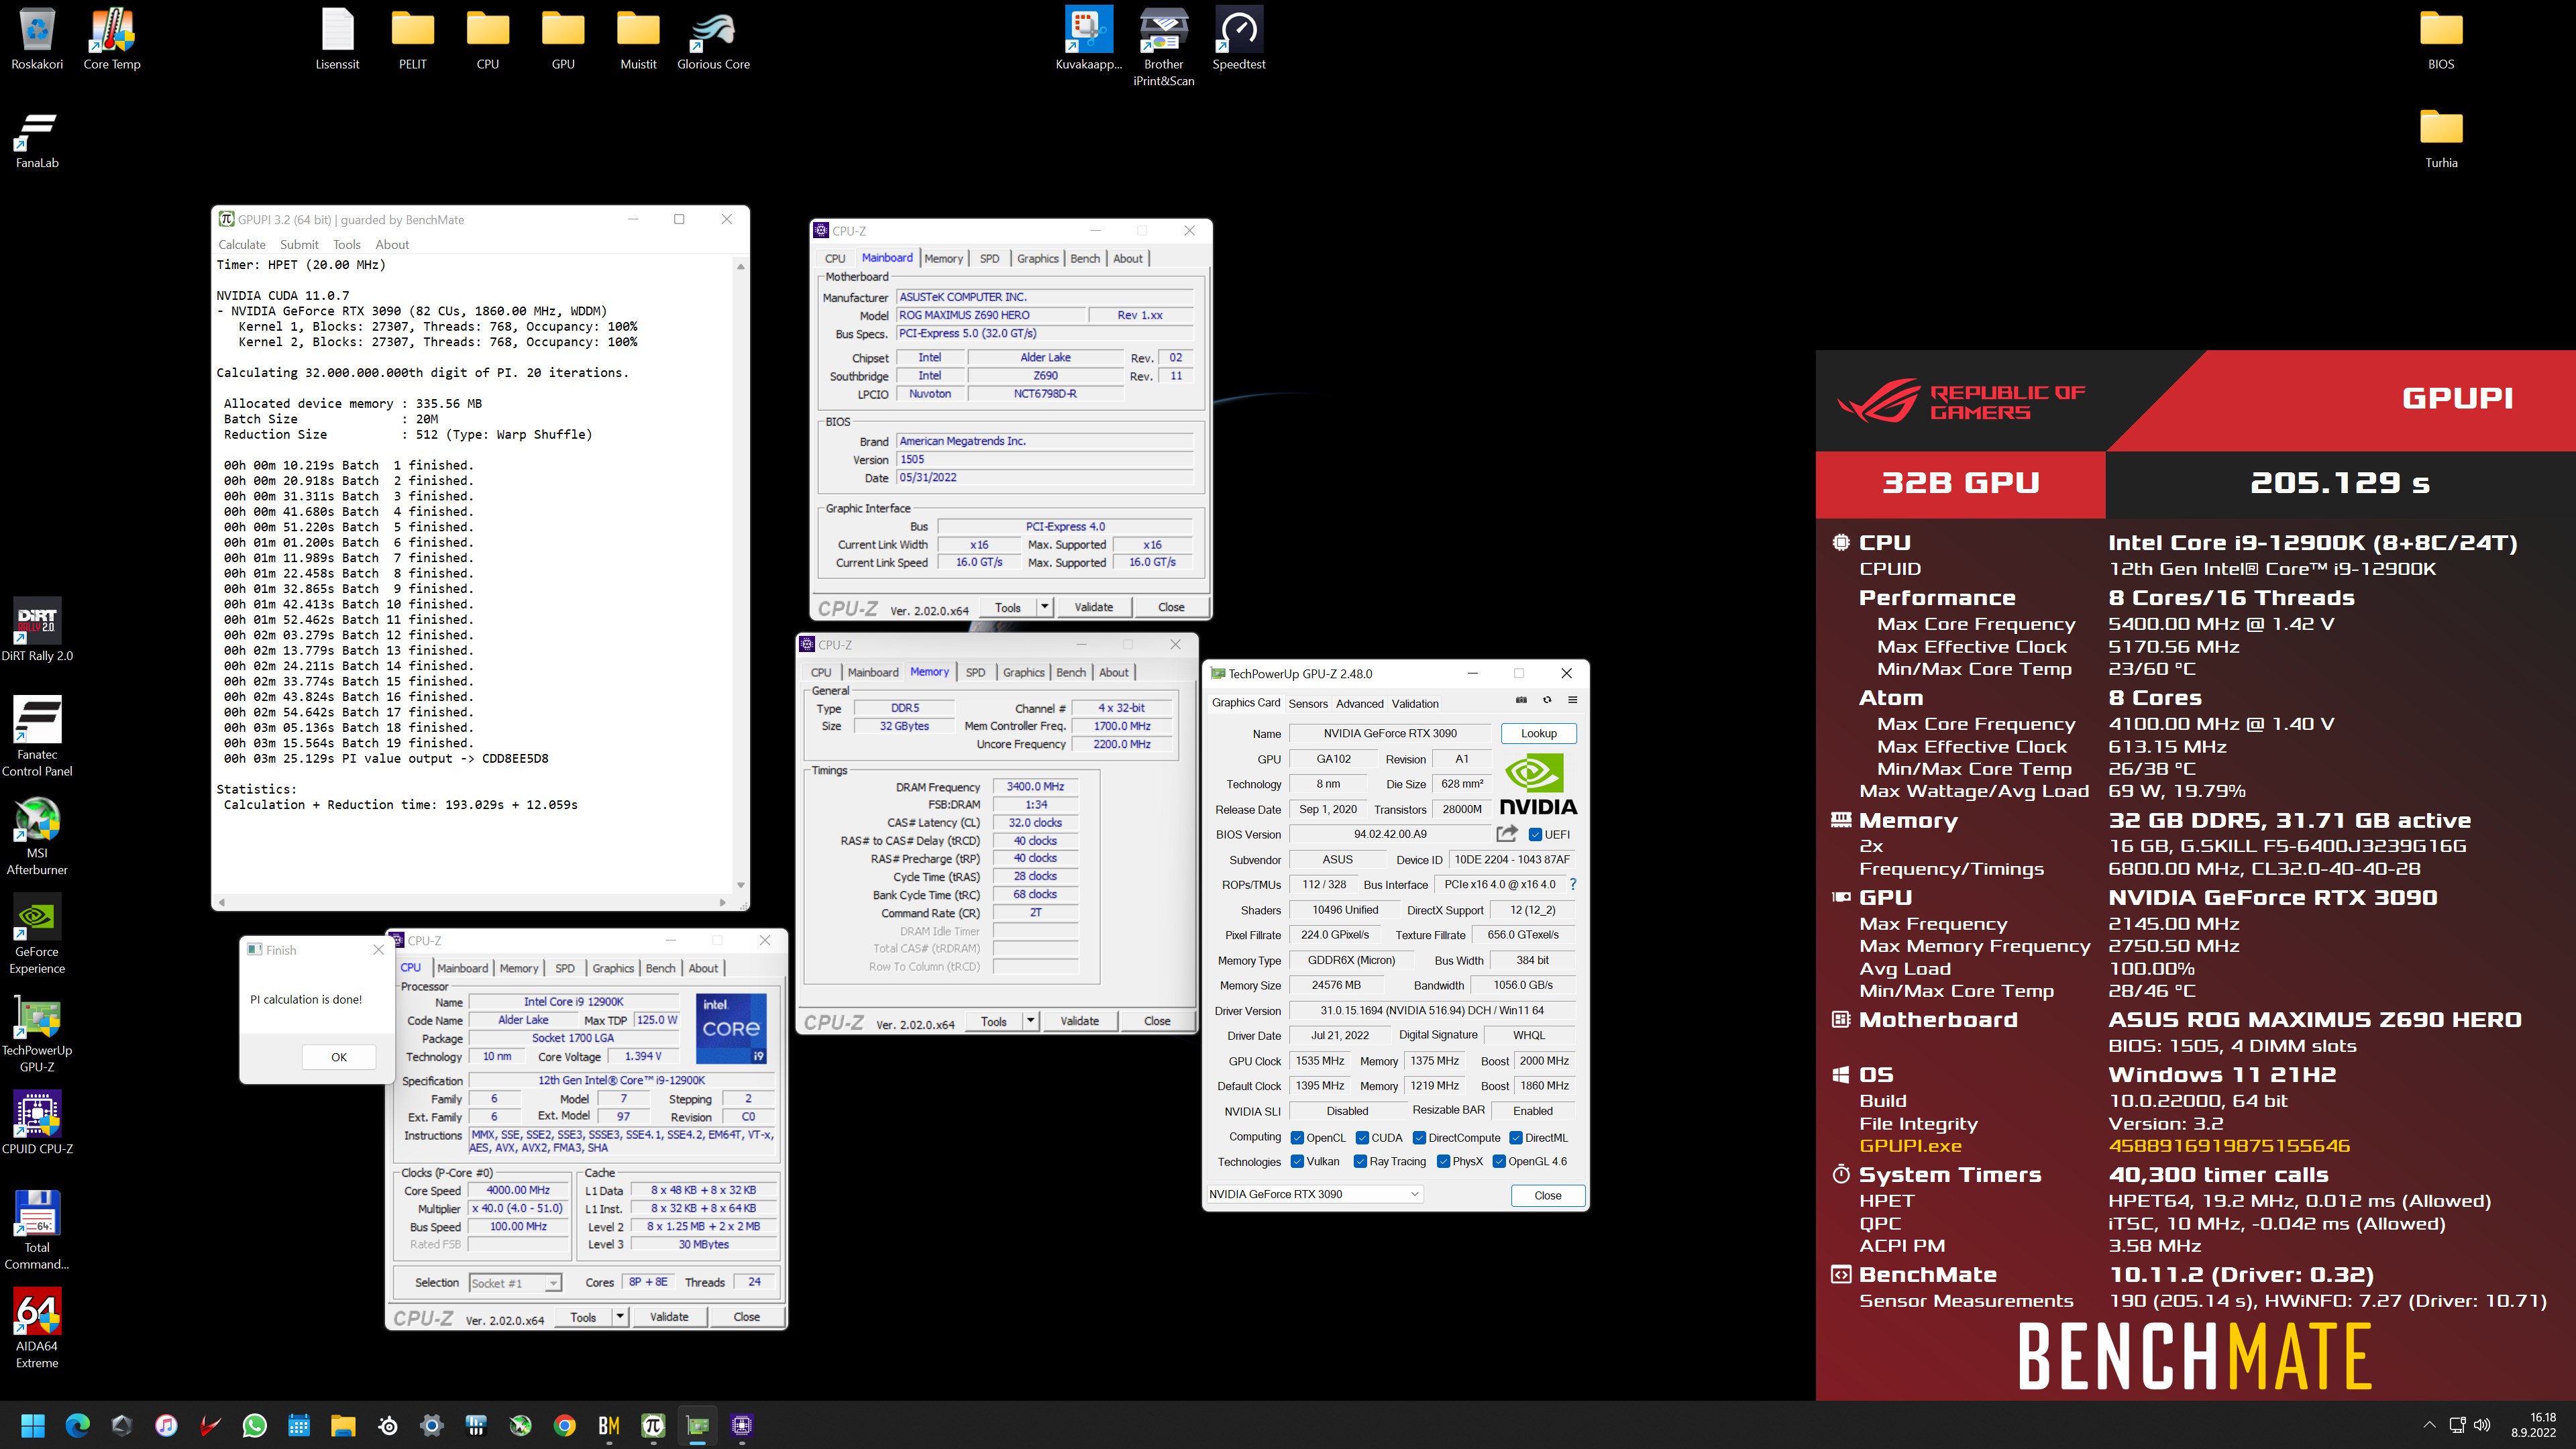Toggle the DirectCompute checkbox
Screen dimensions: 2576x1449
pos(1419,1137)
